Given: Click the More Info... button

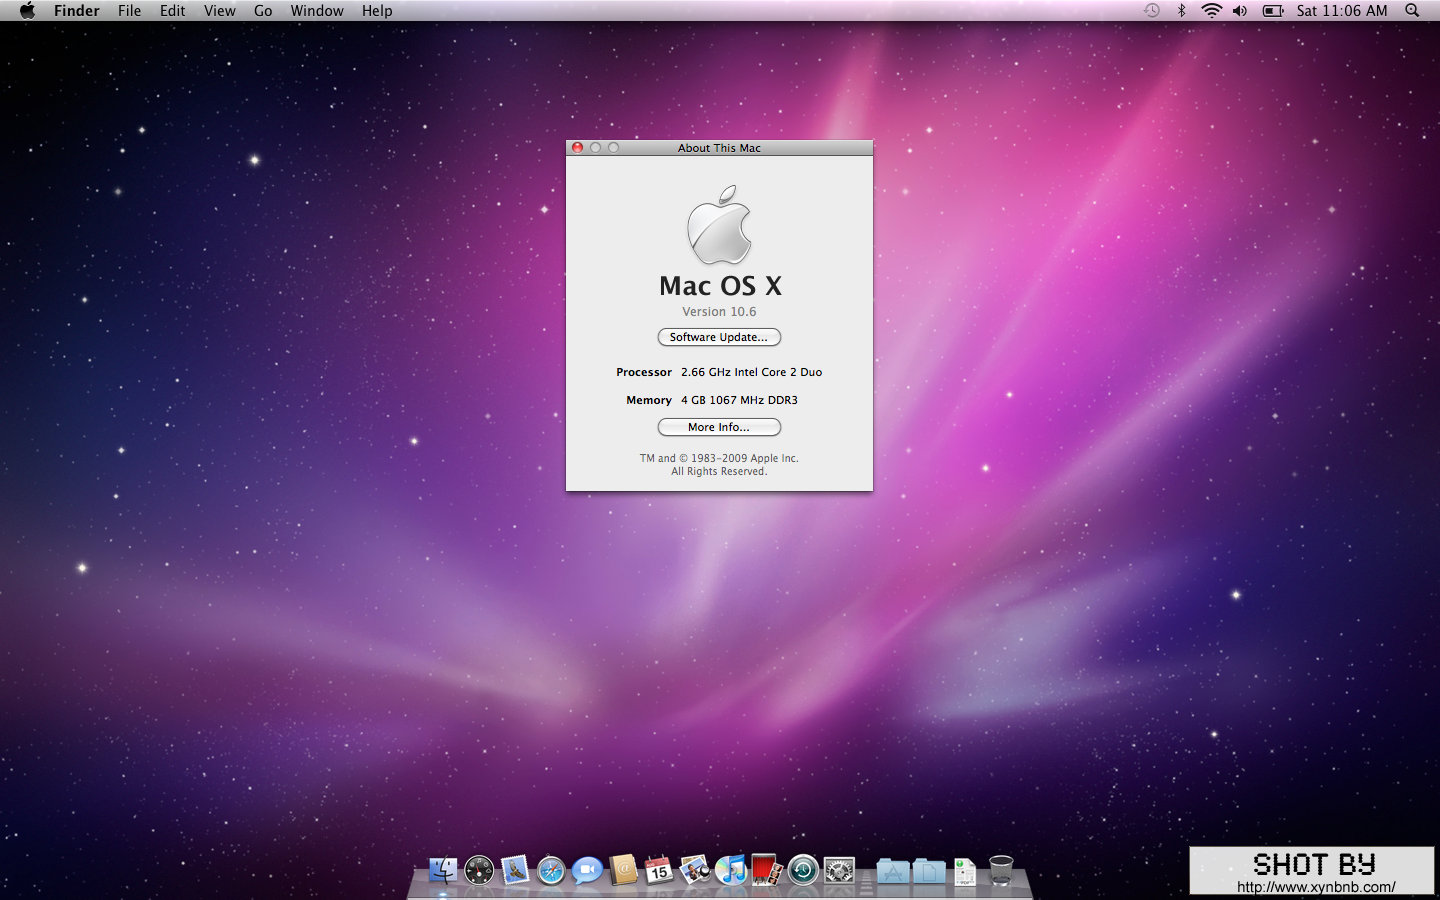Looking at the screenshot, I should click(x=719, y=428).
